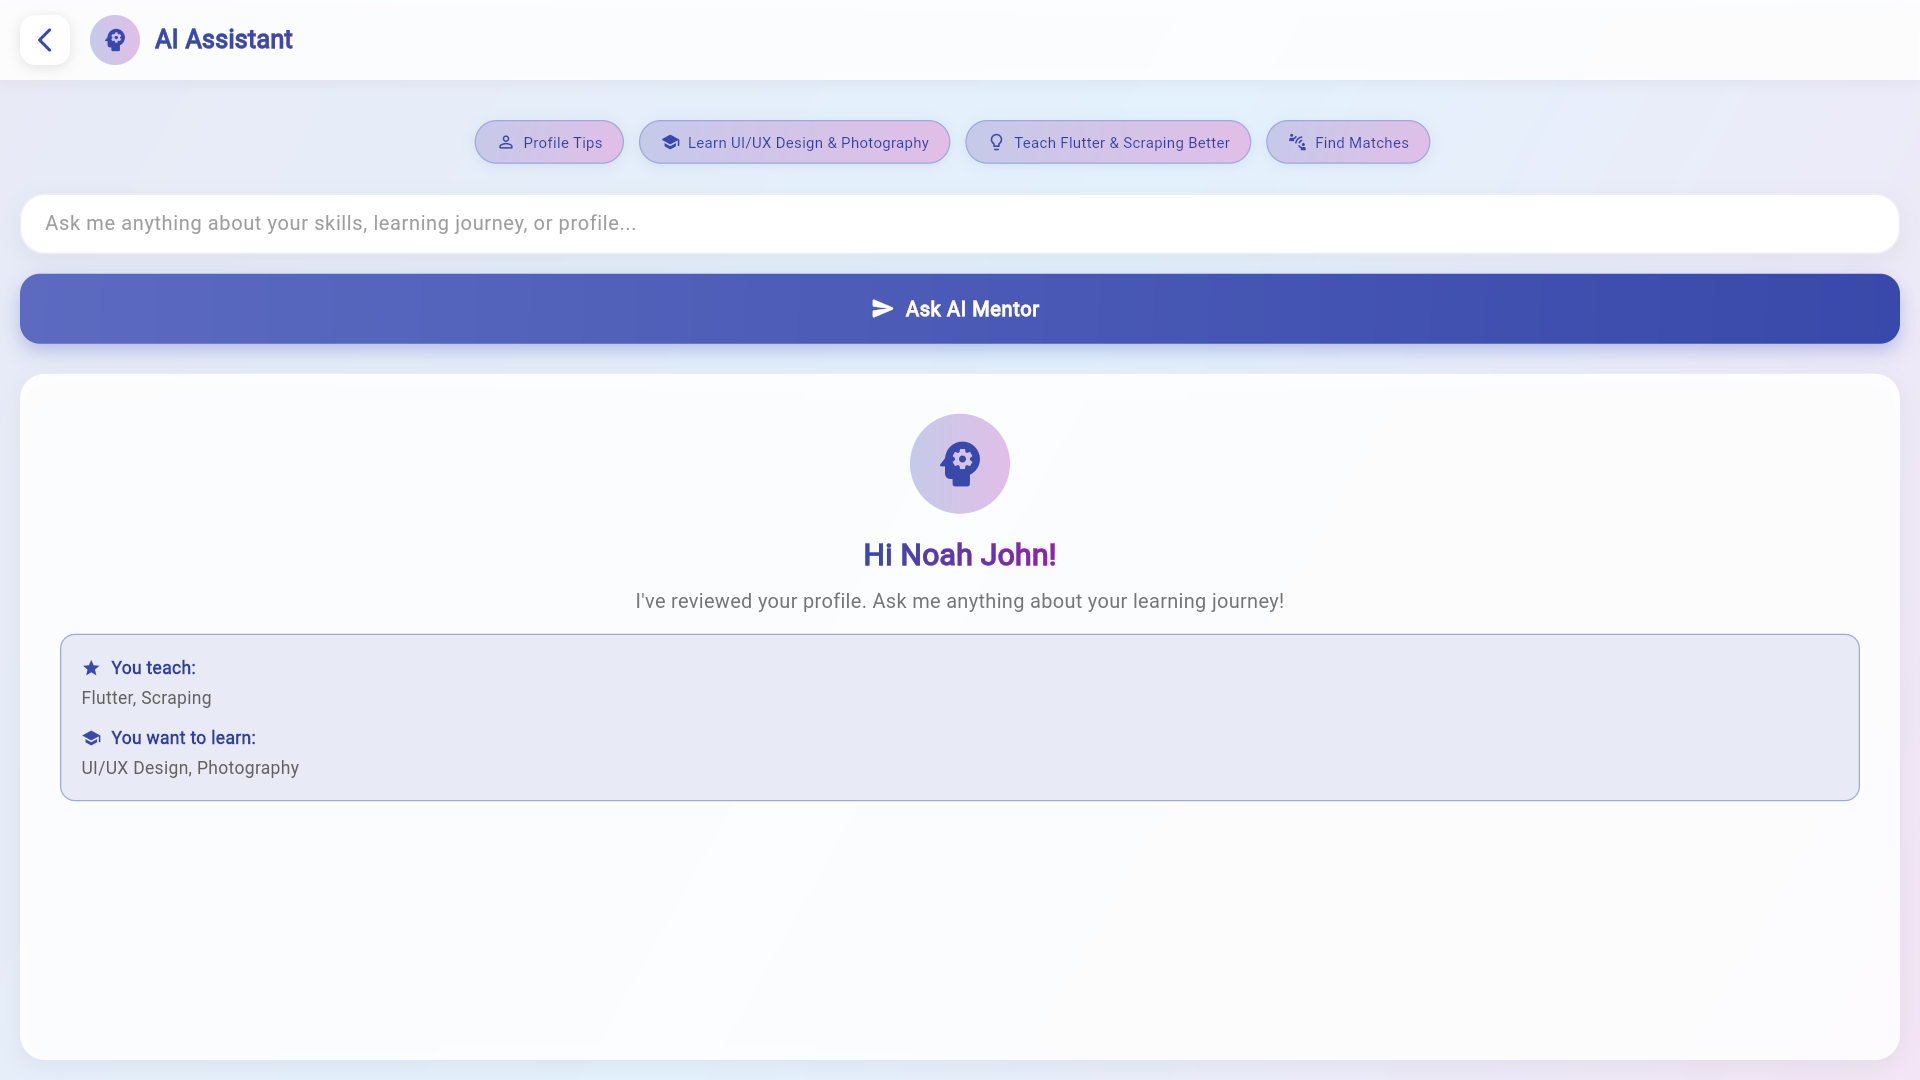Click the AI Assistant page title
1920x1080 pixels.
pyautogui.click(x=223, y=40)
